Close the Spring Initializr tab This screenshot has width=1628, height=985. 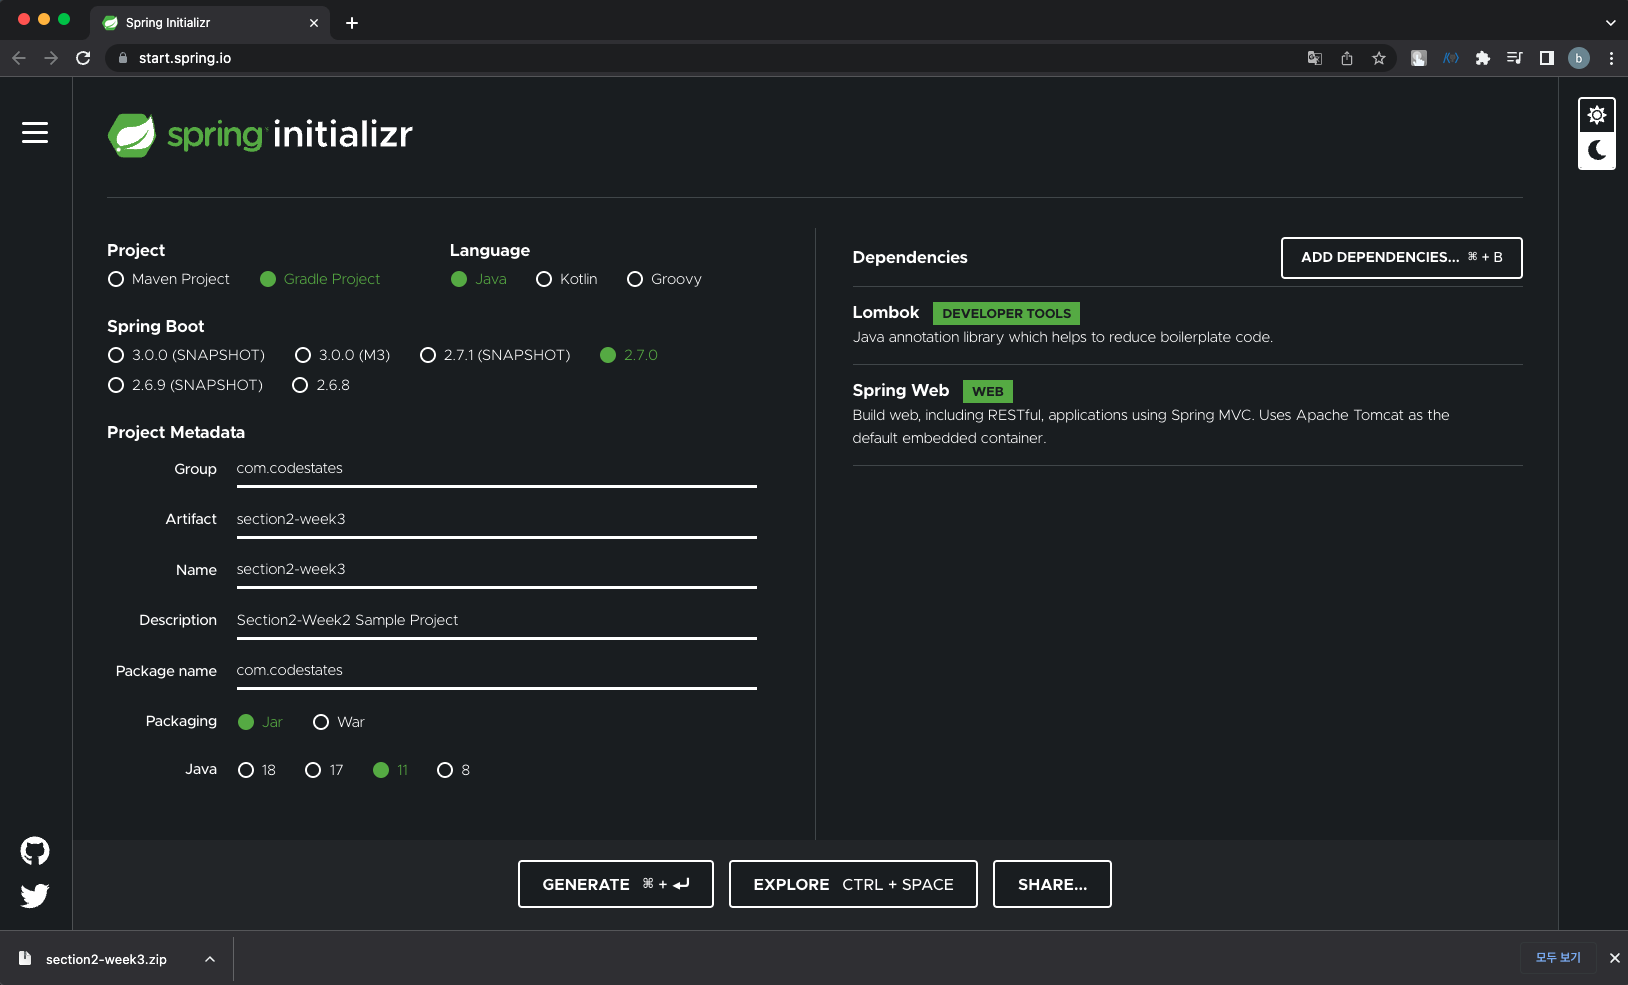(314, 22)
